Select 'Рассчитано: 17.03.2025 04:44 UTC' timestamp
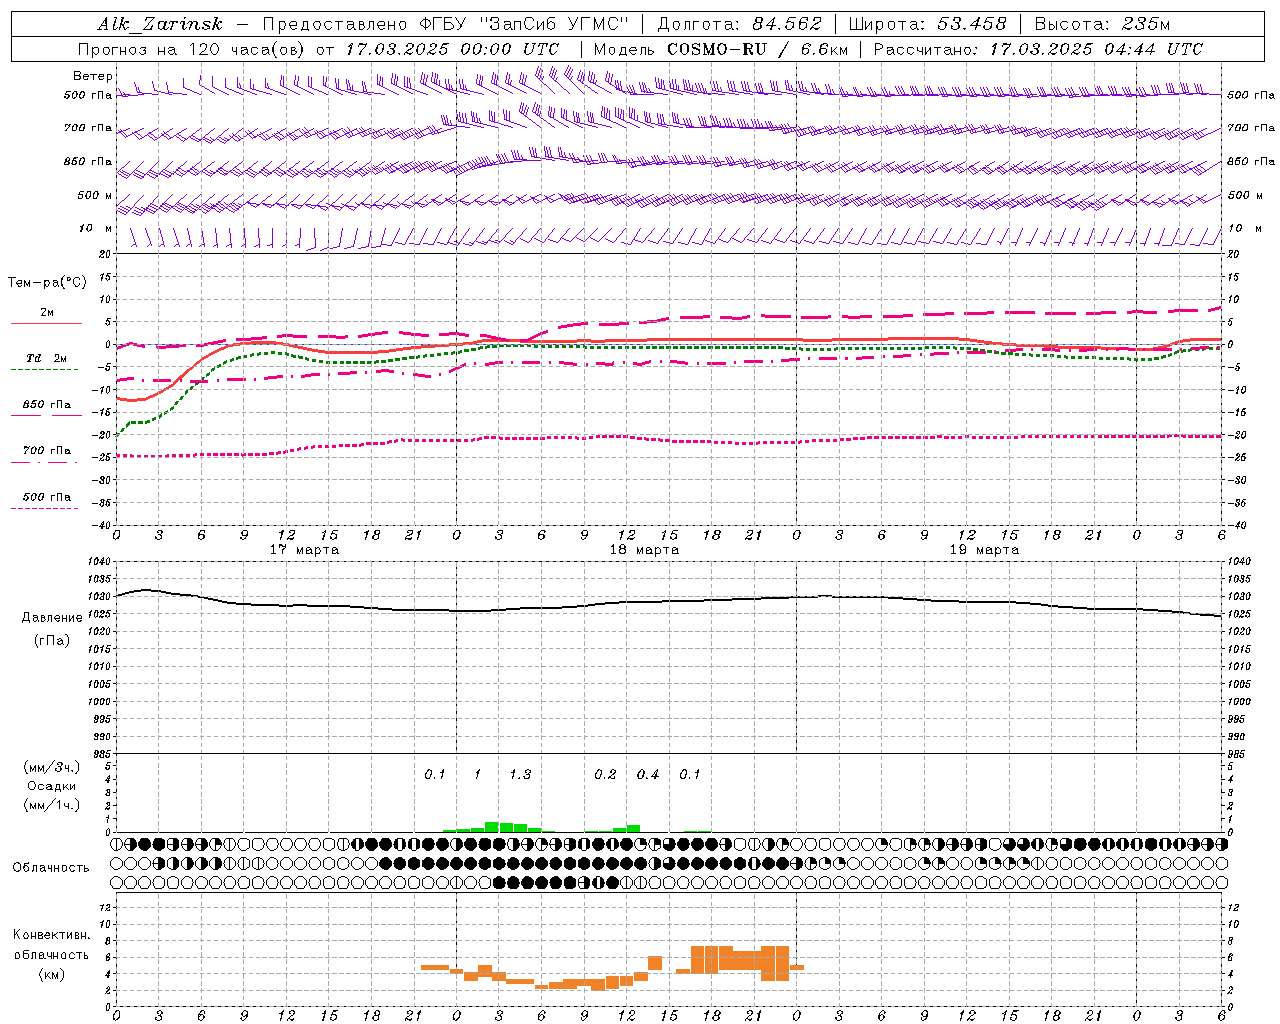Viewport: 1280px width, 1024px height. (1038, 49)
